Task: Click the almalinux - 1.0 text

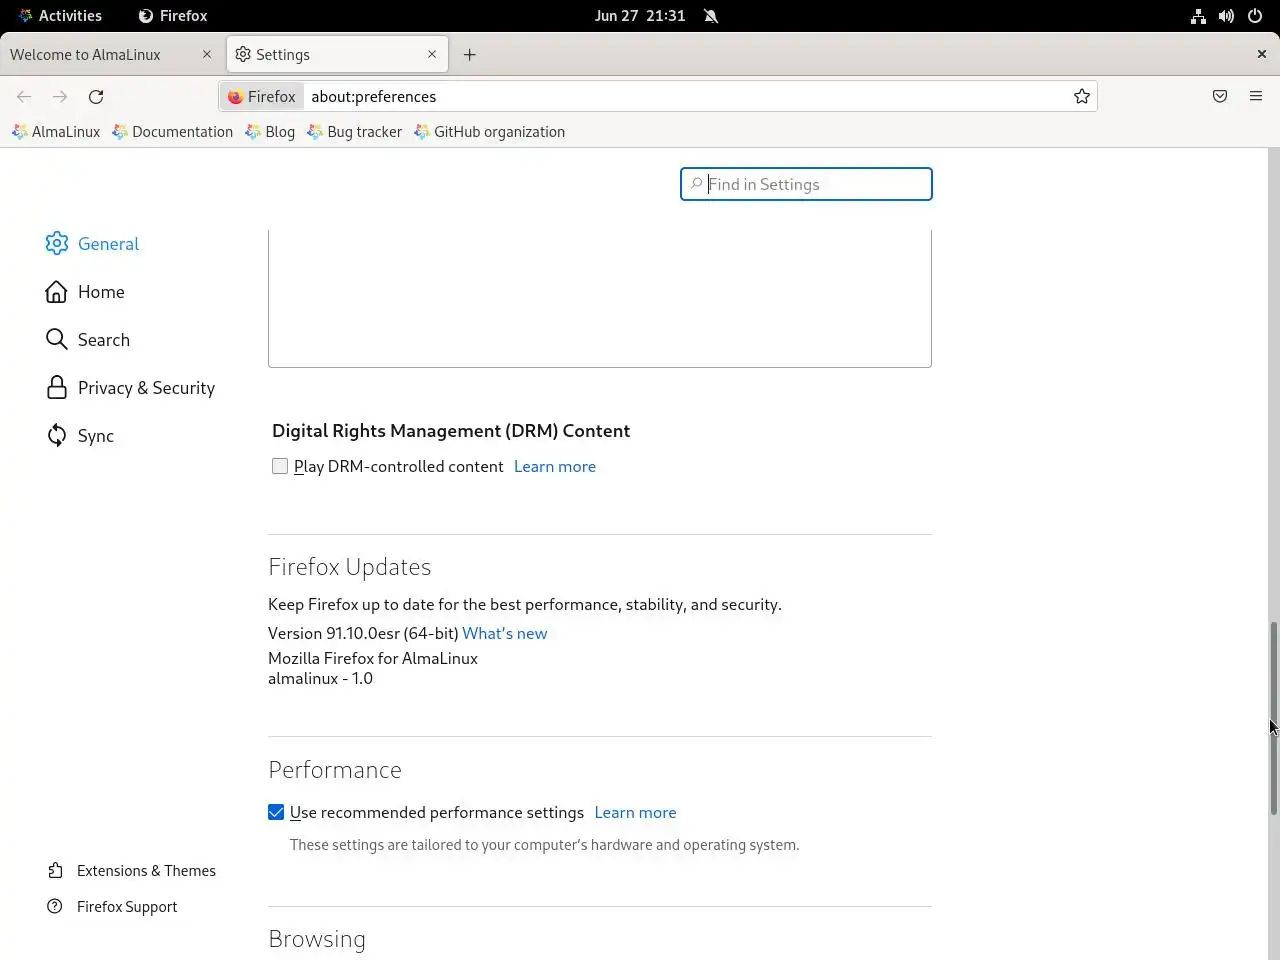Action: click(x=320, y=678)
